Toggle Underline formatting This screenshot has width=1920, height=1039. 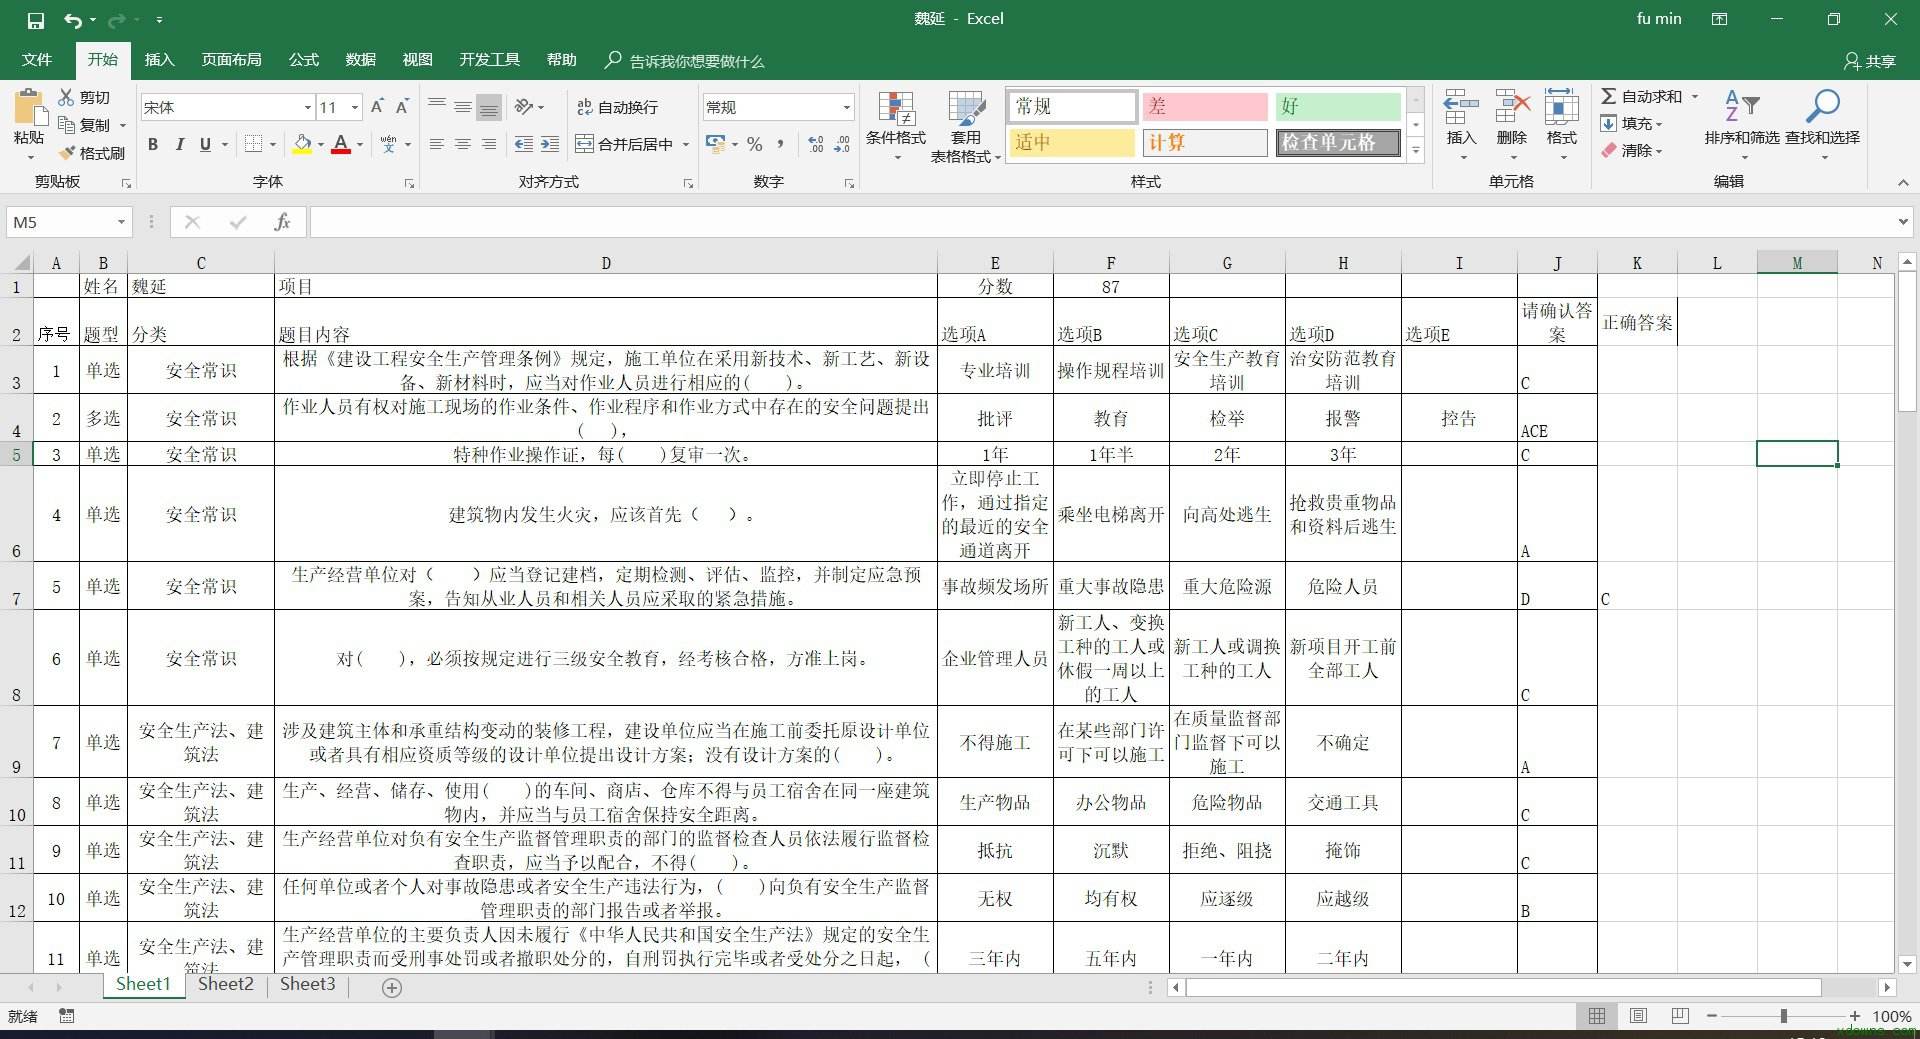coord(205,144)
